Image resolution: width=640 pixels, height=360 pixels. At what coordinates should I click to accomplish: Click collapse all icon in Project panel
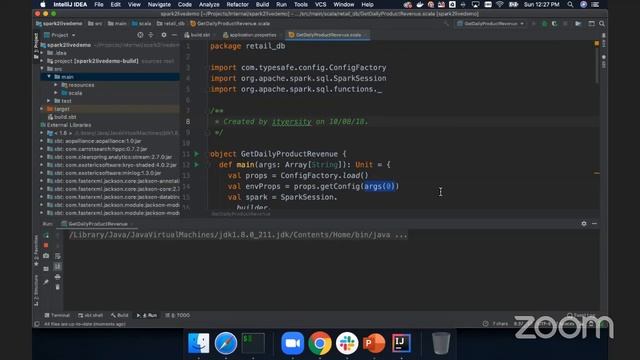click(x=151, y=35)
